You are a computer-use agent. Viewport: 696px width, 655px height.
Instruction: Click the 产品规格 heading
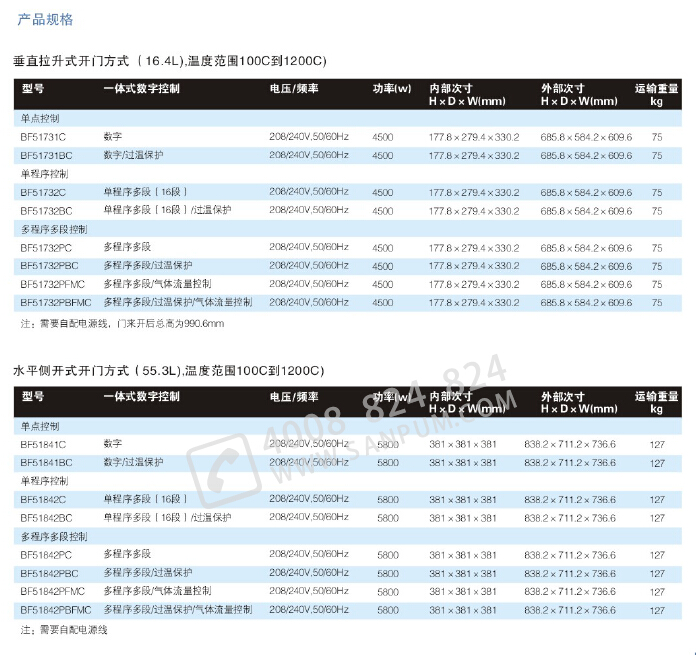tap(46, 20)
